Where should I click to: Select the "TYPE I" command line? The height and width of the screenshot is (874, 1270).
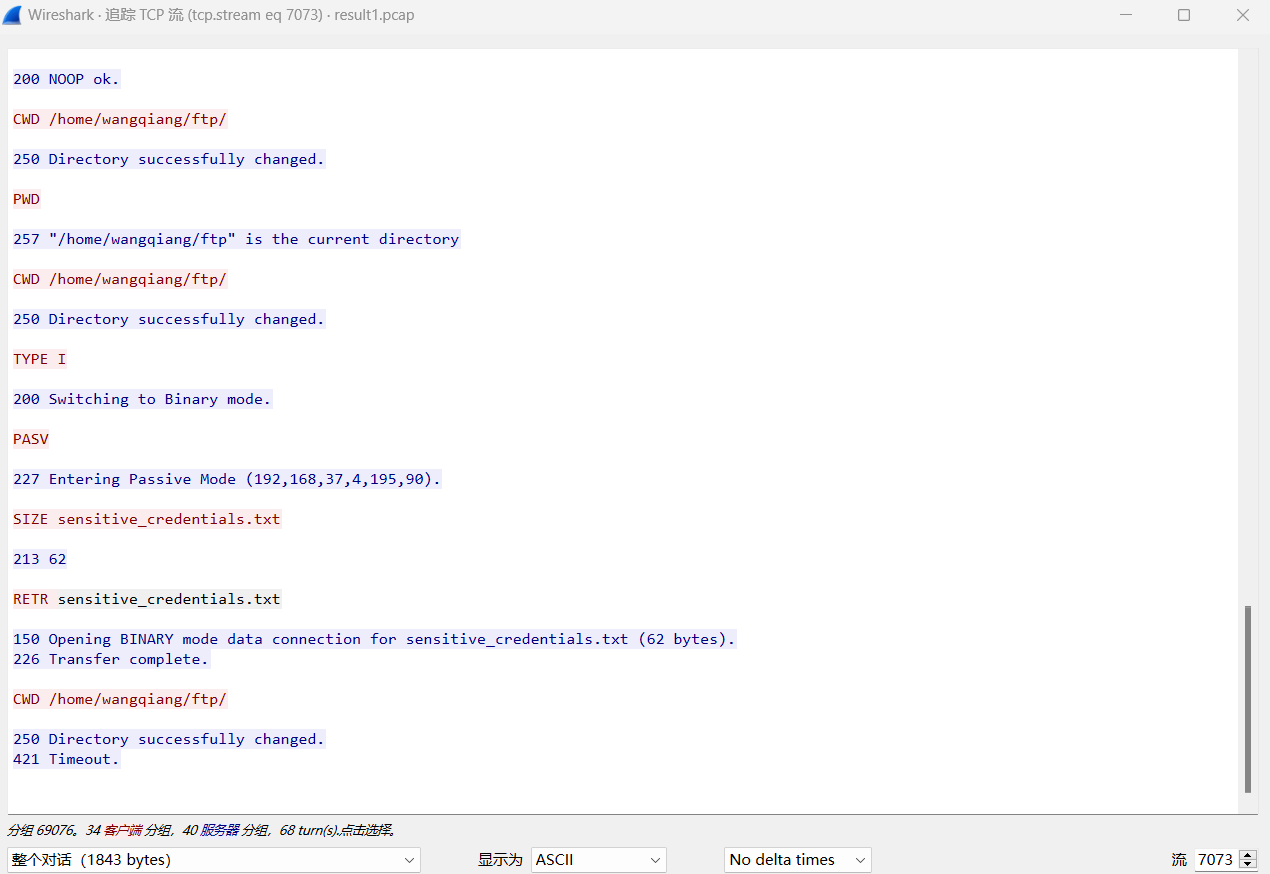[39, 359]
